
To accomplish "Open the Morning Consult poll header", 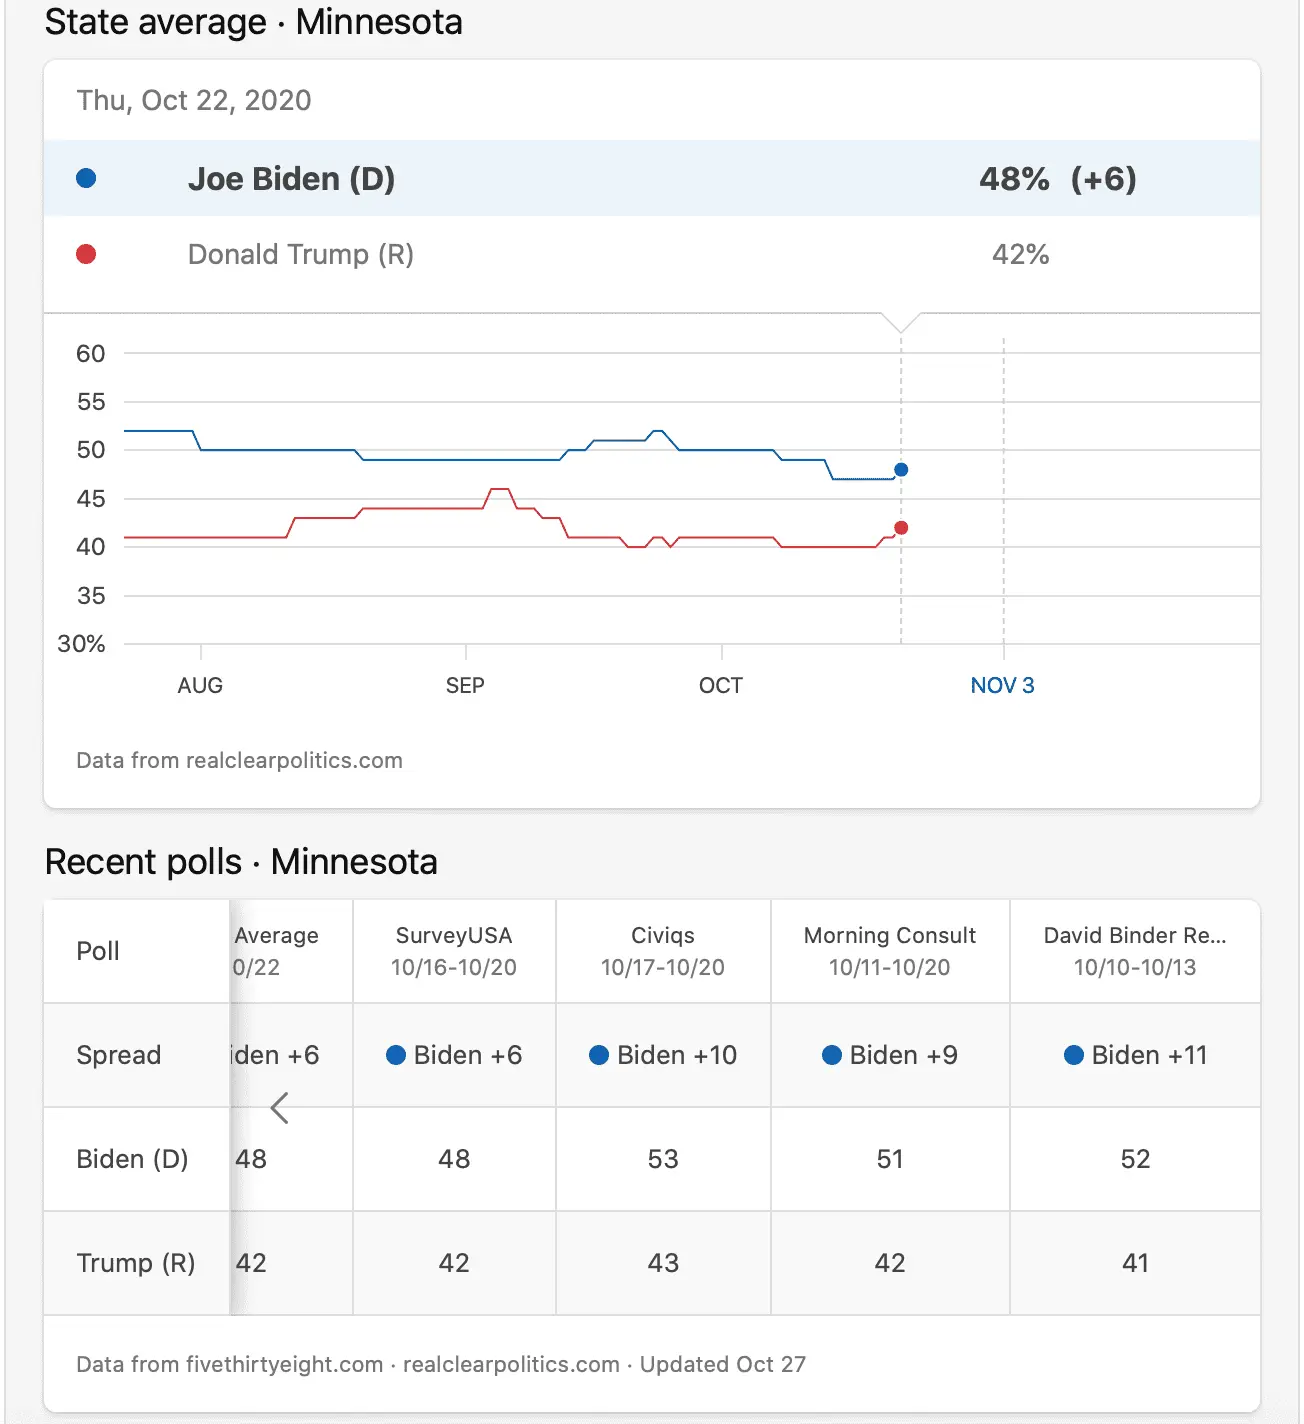I will pos(889,951).
